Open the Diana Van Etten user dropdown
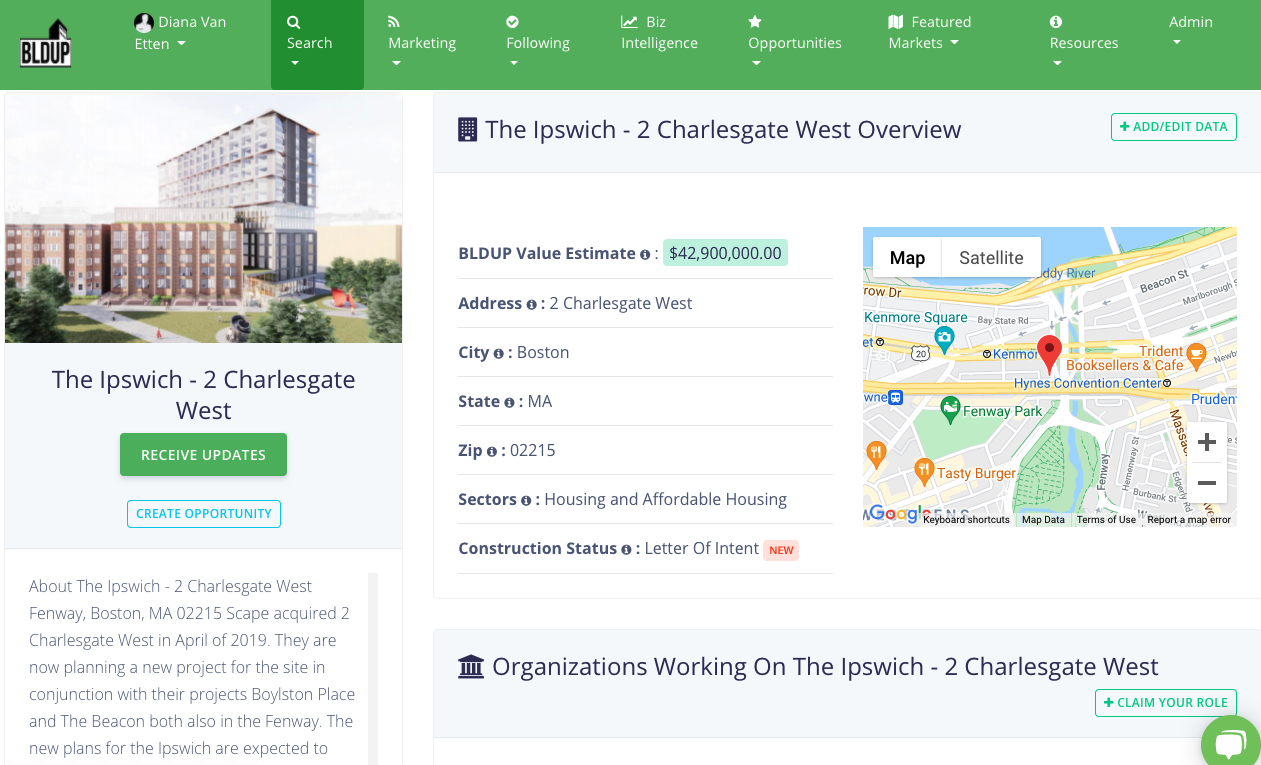The height and width of the screenshot is (765, 1261). pos(180,33)
